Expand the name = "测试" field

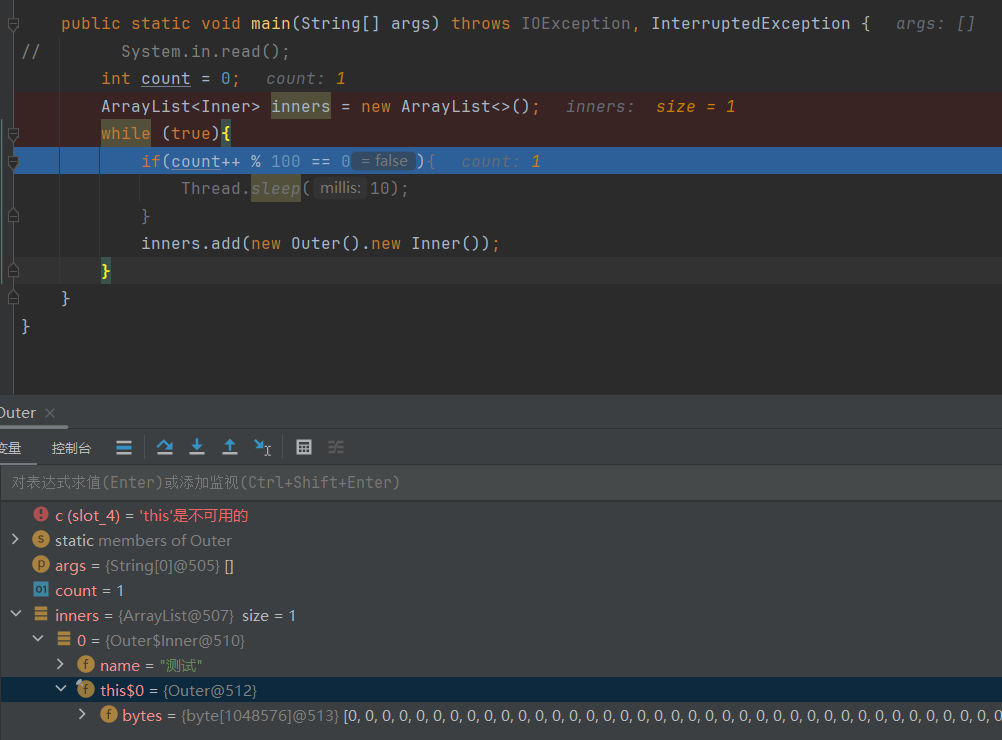pos(61,664)
